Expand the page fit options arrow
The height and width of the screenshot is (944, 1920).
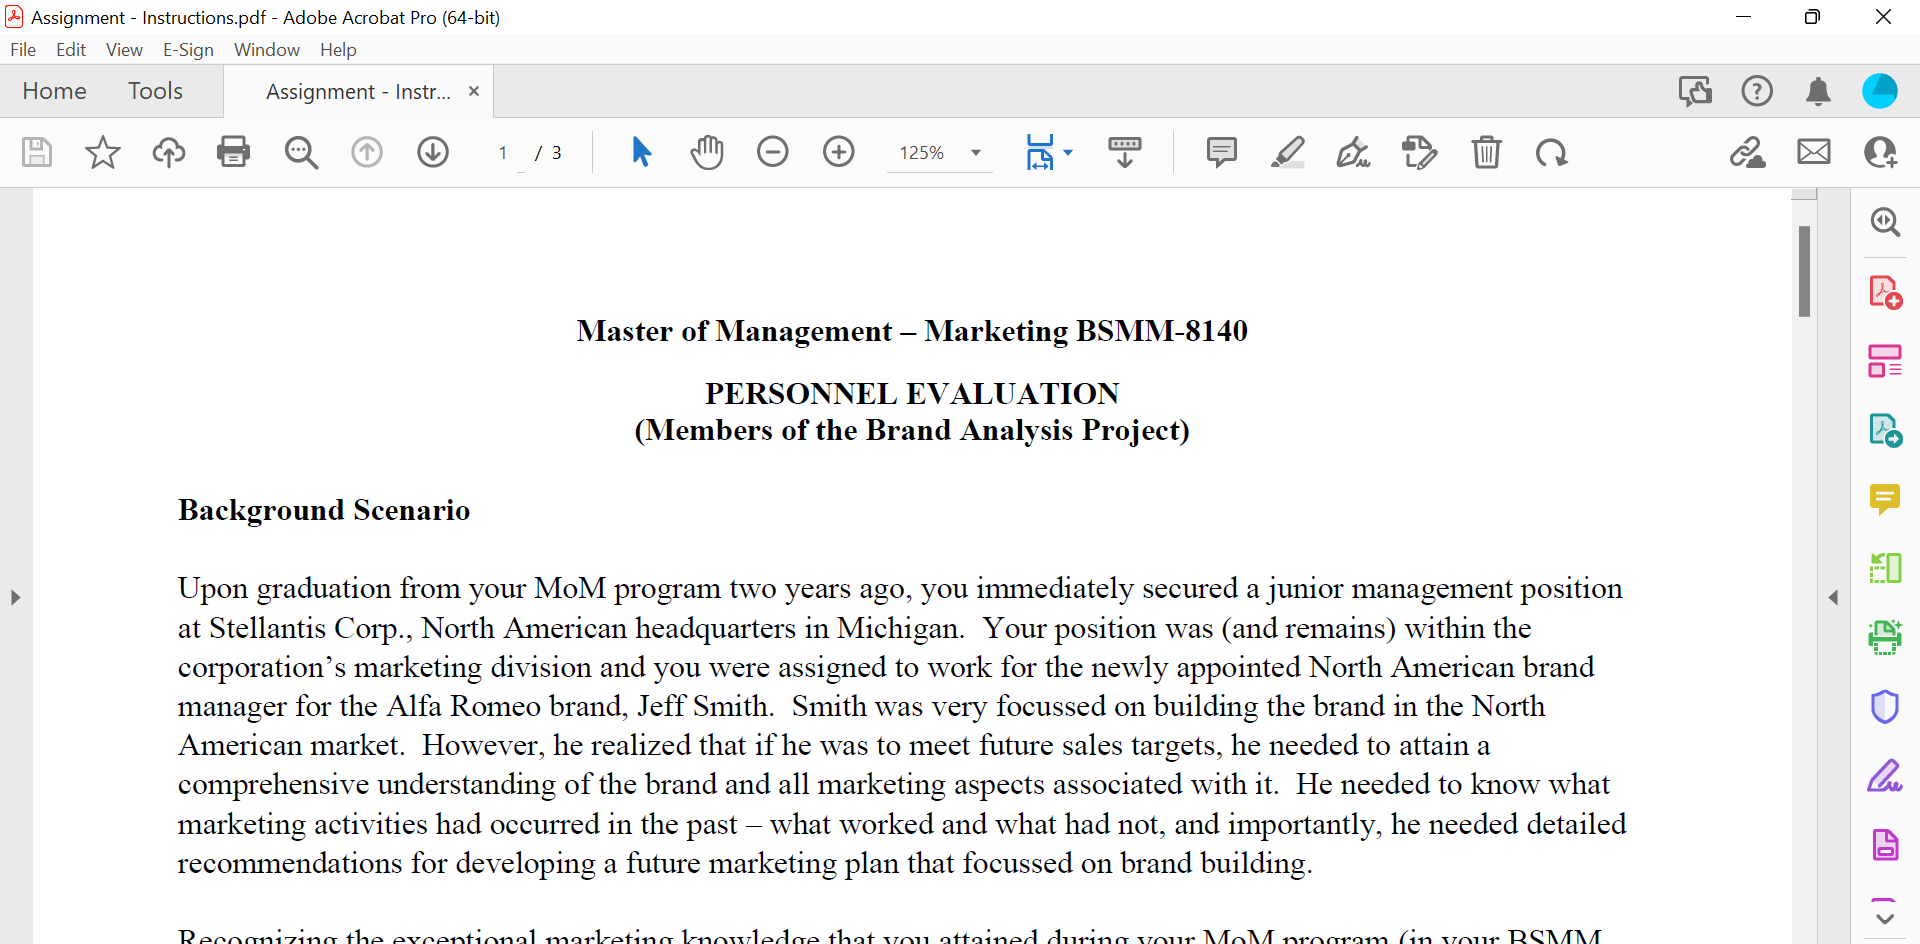[x=1068, y=153]
